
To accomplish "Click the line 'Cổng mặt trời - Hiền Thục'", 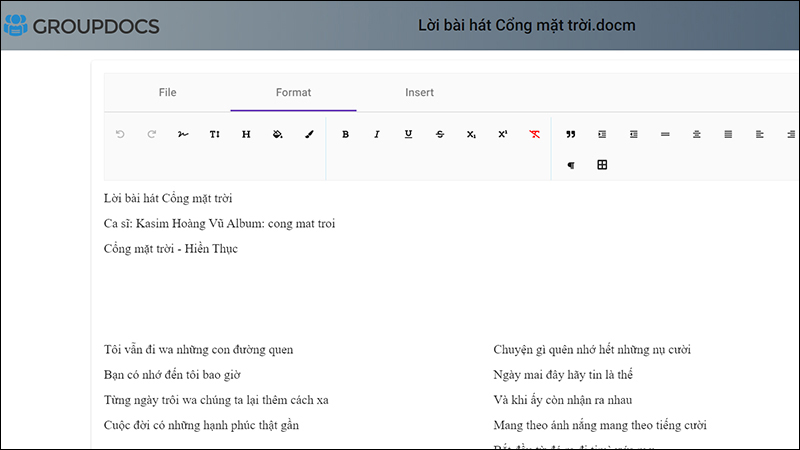I will (x=171, y=248).
